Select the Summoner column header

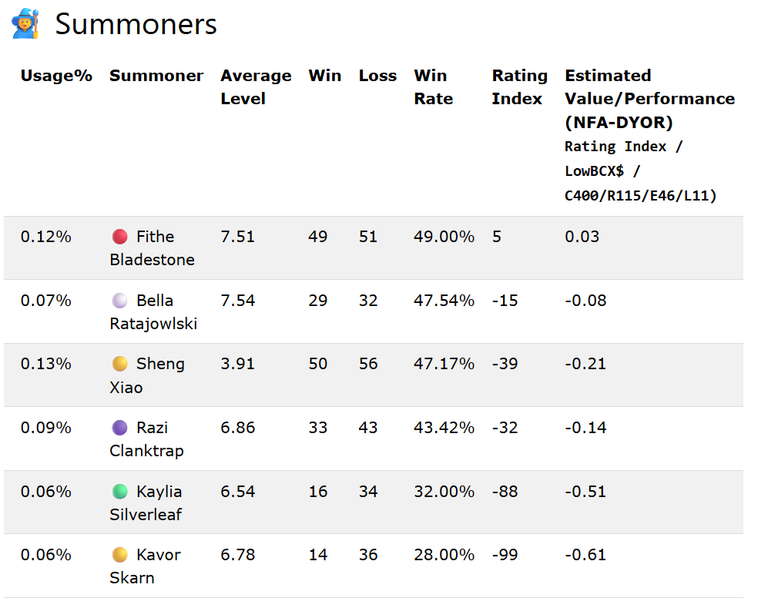pyautogui.click(x=156, y=76)
